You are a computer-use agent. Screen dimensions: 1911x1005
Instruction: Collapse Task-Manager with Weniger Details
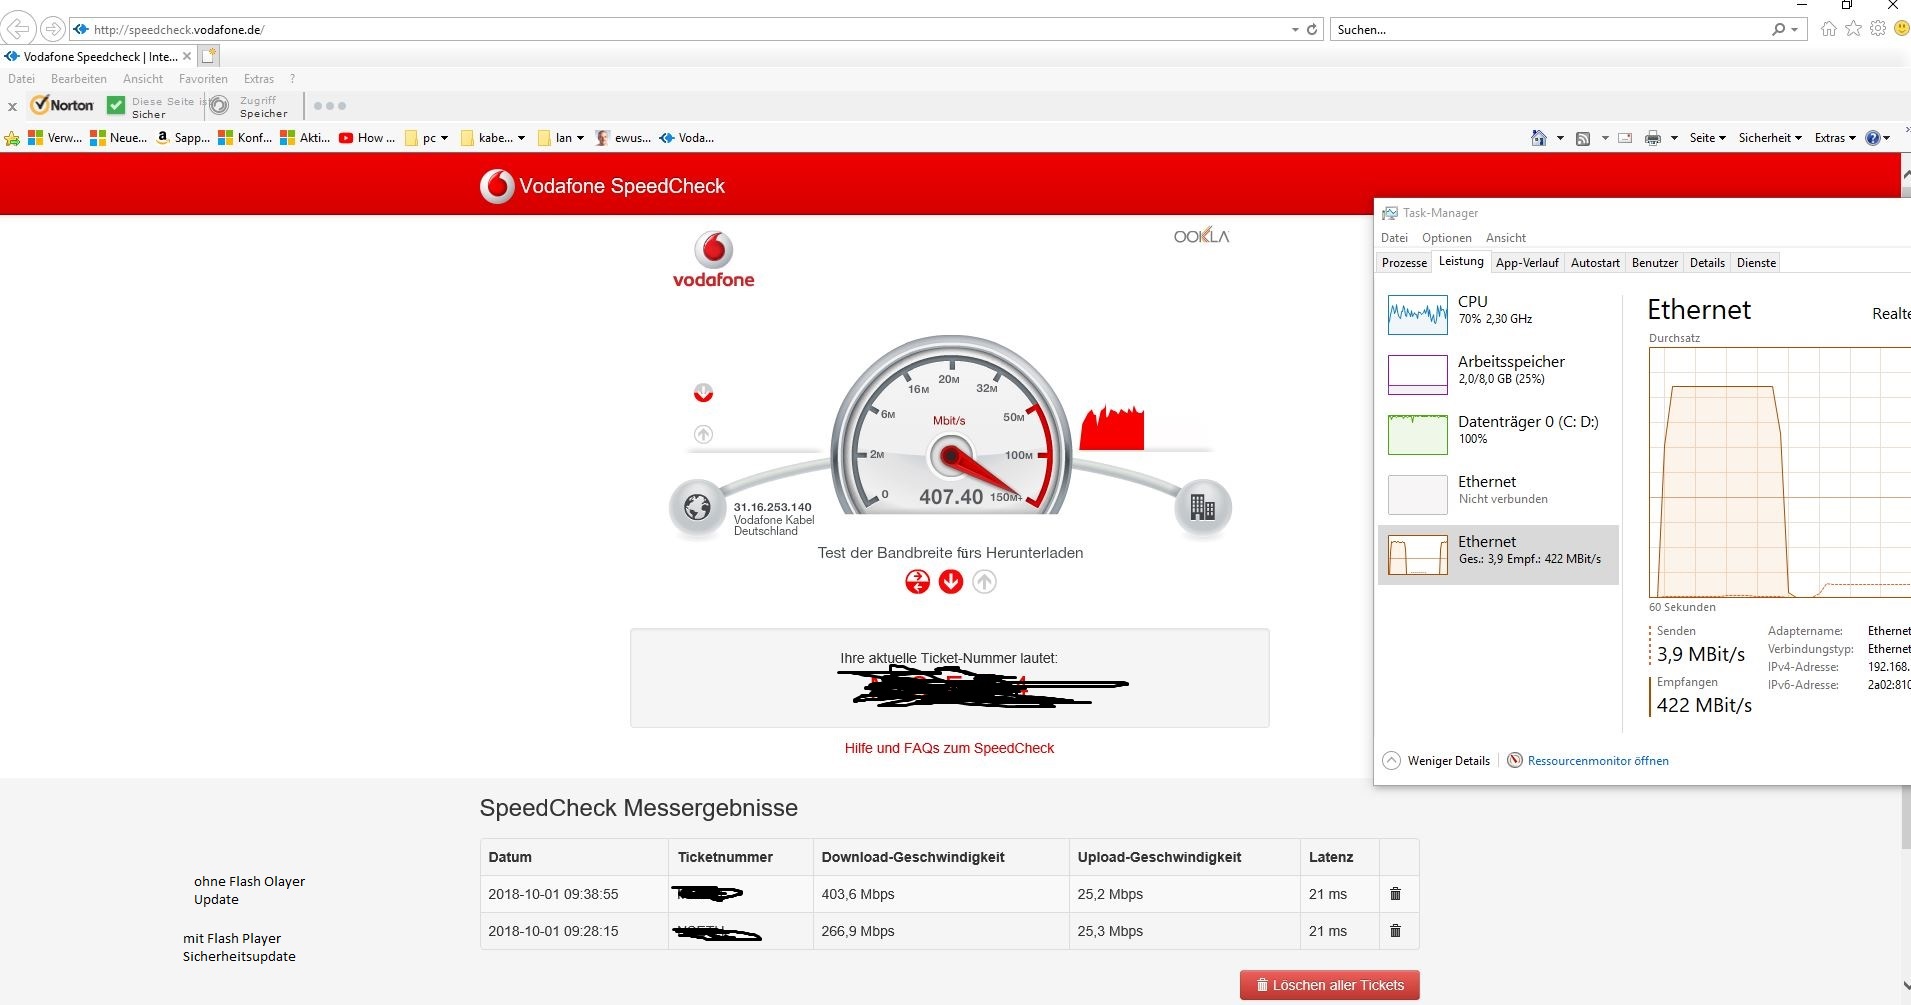[x=1437, y=761]
